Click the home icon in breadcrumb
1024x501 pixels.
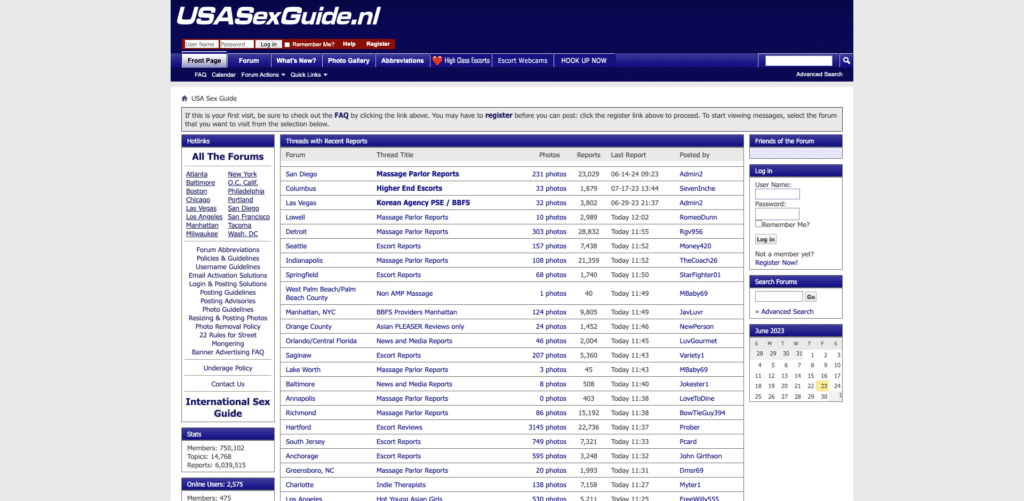click(x=185, y=99)
